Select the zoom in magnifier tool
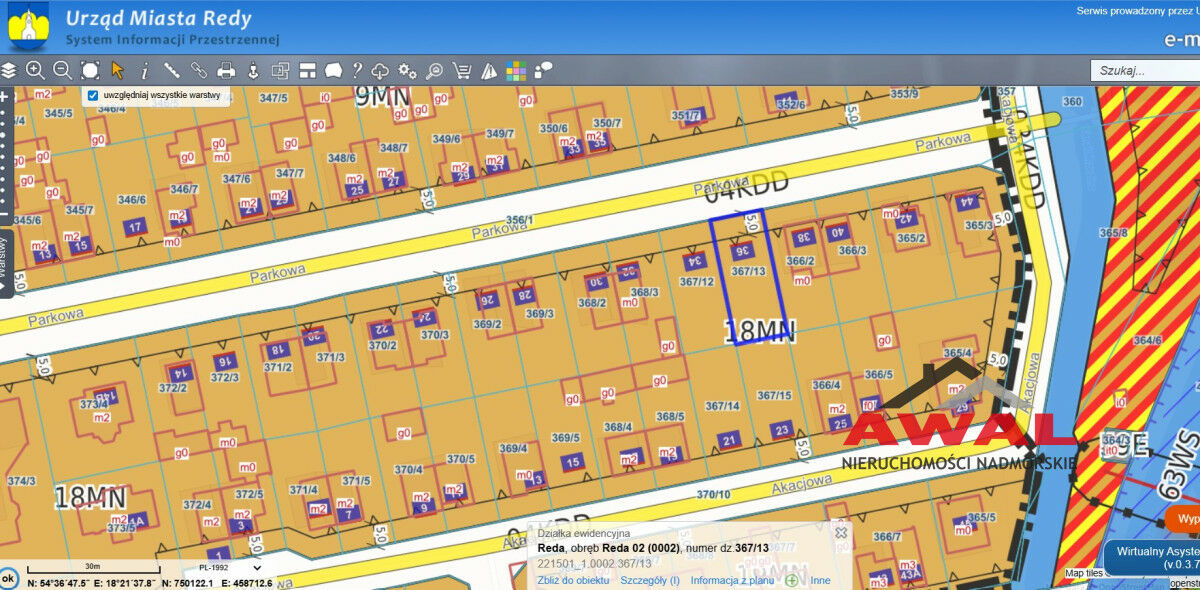 (x=35, y=71)
